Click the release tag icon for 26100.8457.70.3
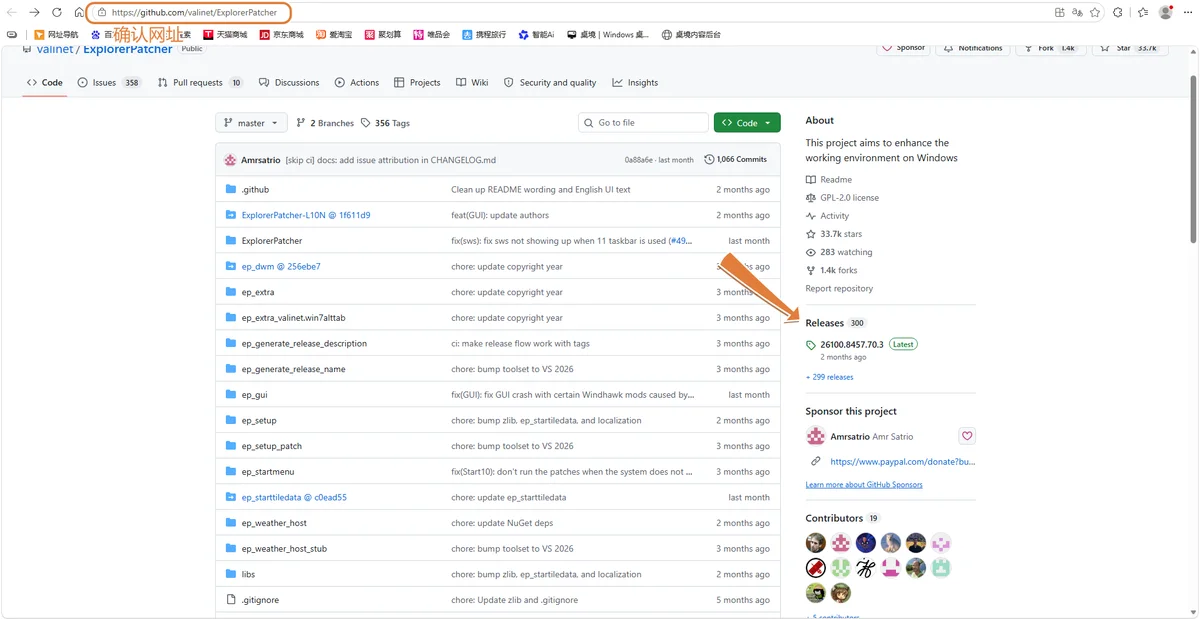This screenshot has height=619, width=1200. 811,345
